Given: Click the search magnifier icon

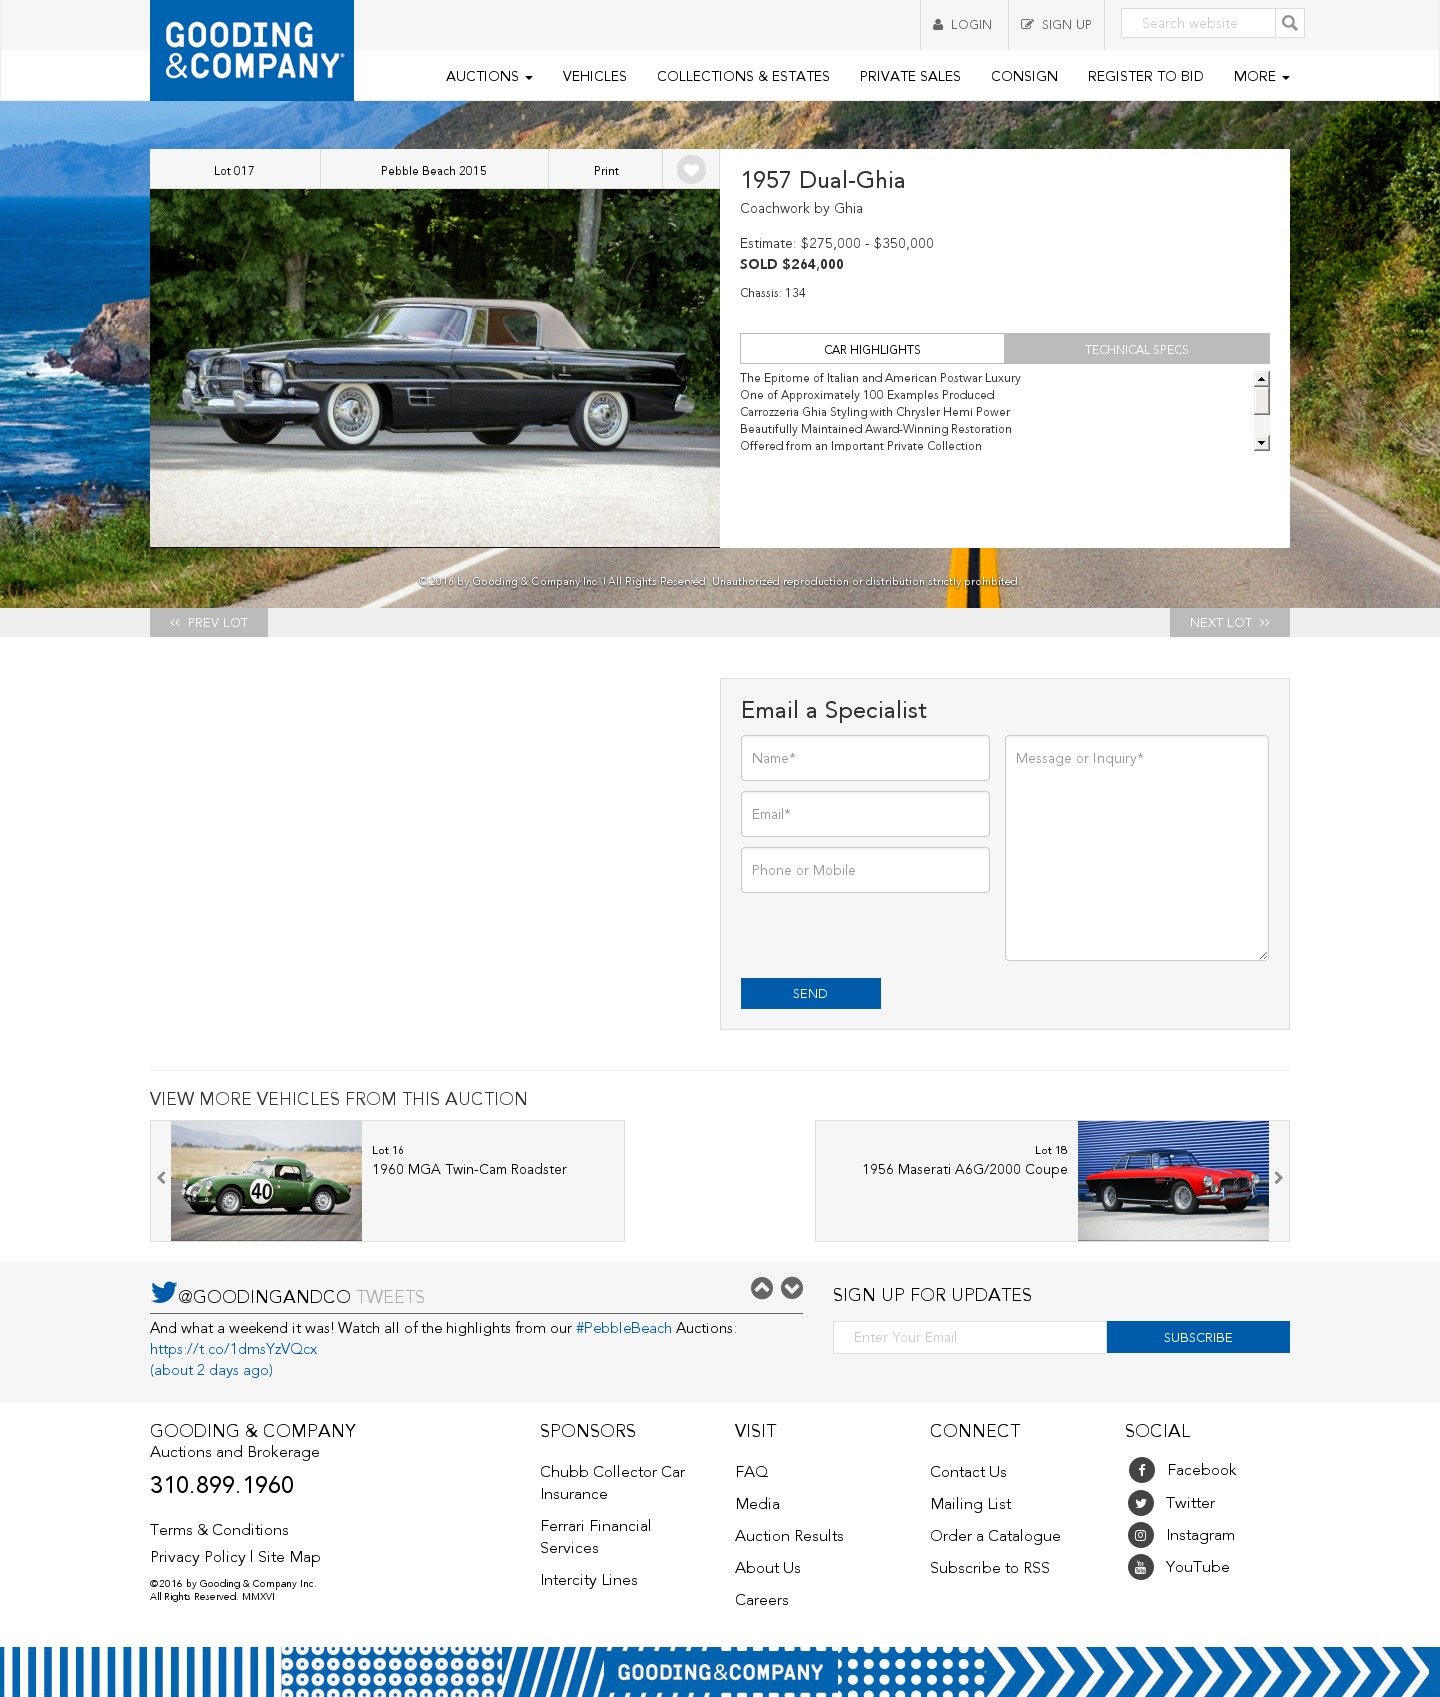Looking at the screenshot, I should tap(1290, 23).
